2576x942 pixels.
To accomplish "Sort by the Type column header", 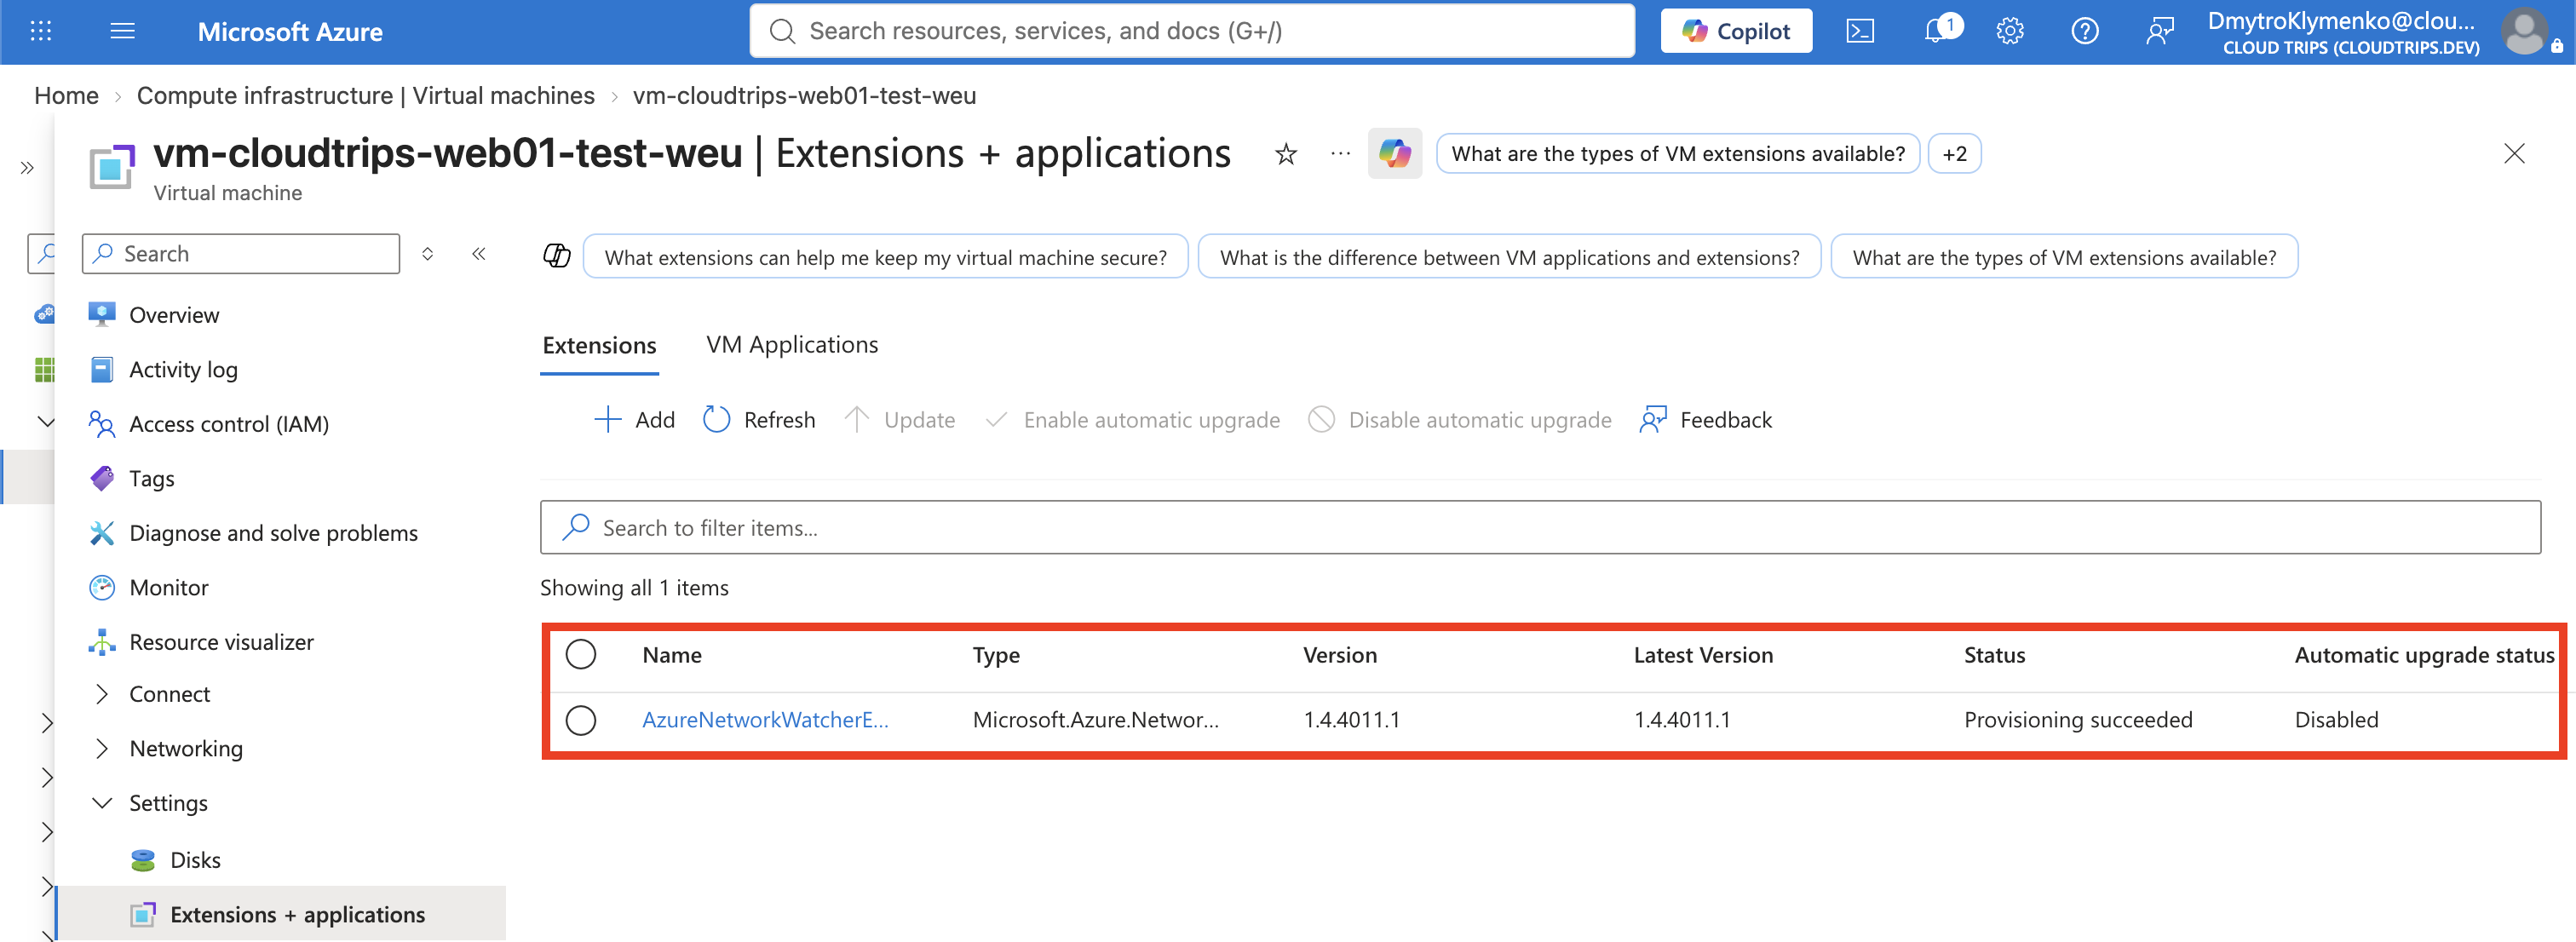I will point(996,655).
